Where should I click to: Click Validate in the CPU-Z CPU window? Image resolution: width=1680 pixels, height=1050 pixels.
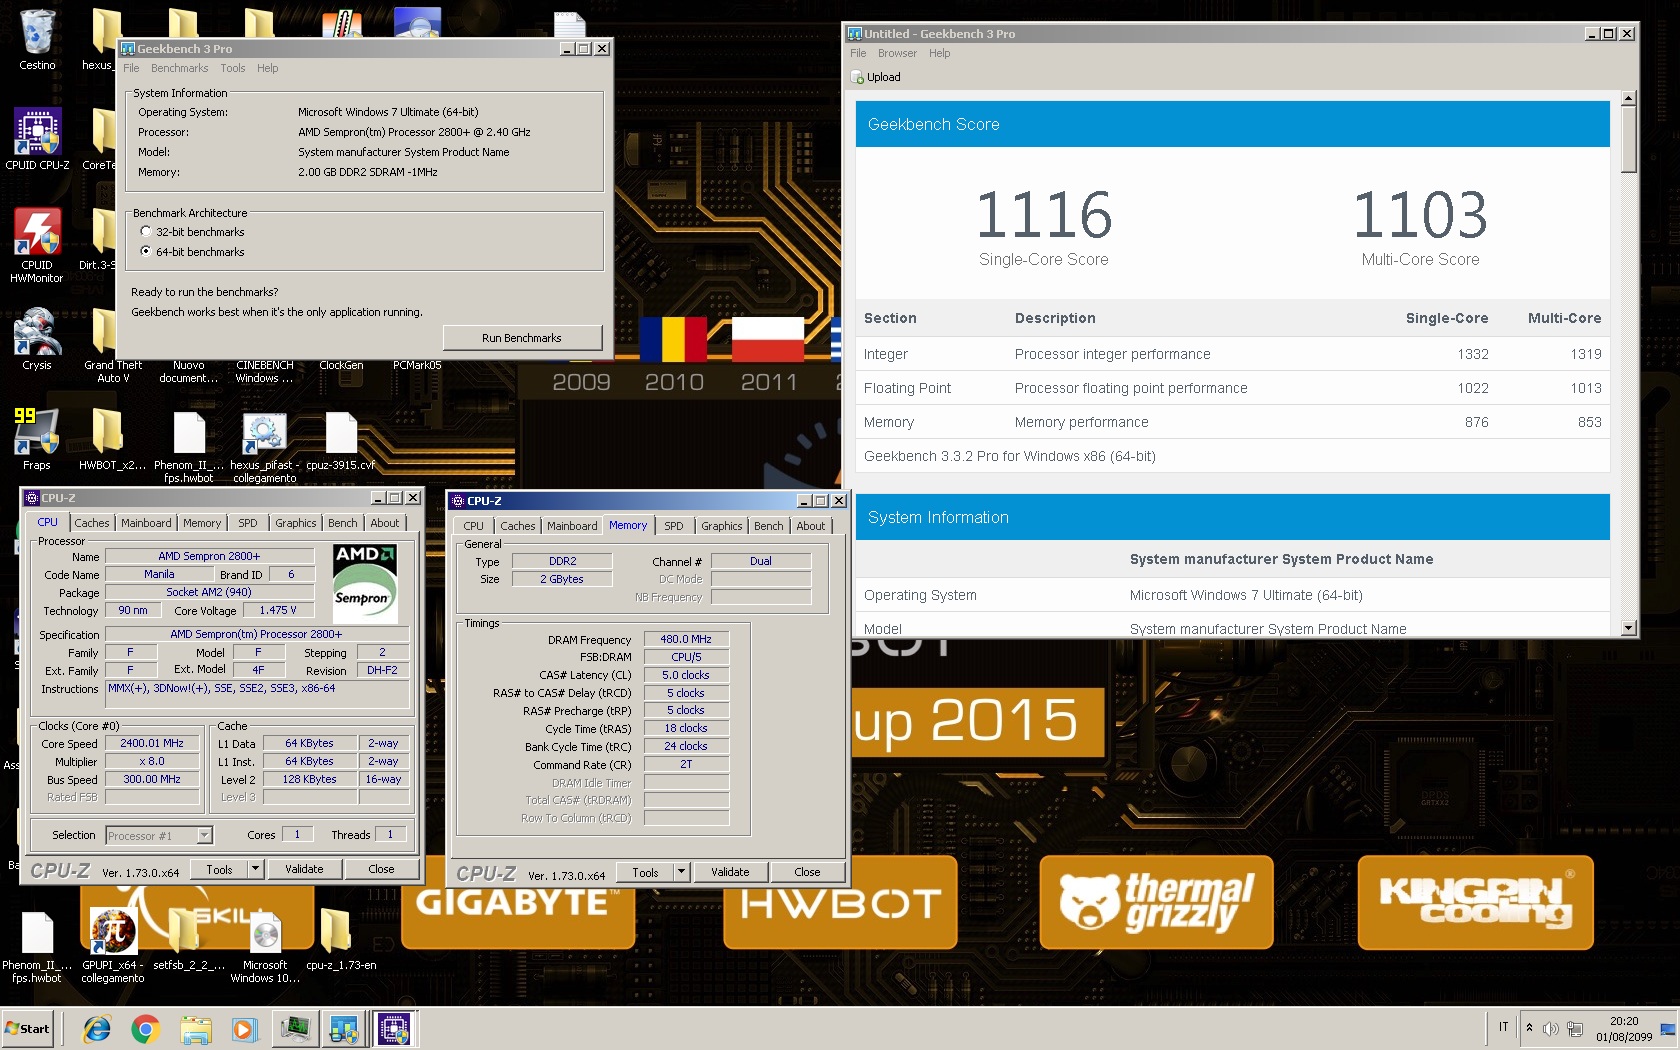[x=304, y=869]
